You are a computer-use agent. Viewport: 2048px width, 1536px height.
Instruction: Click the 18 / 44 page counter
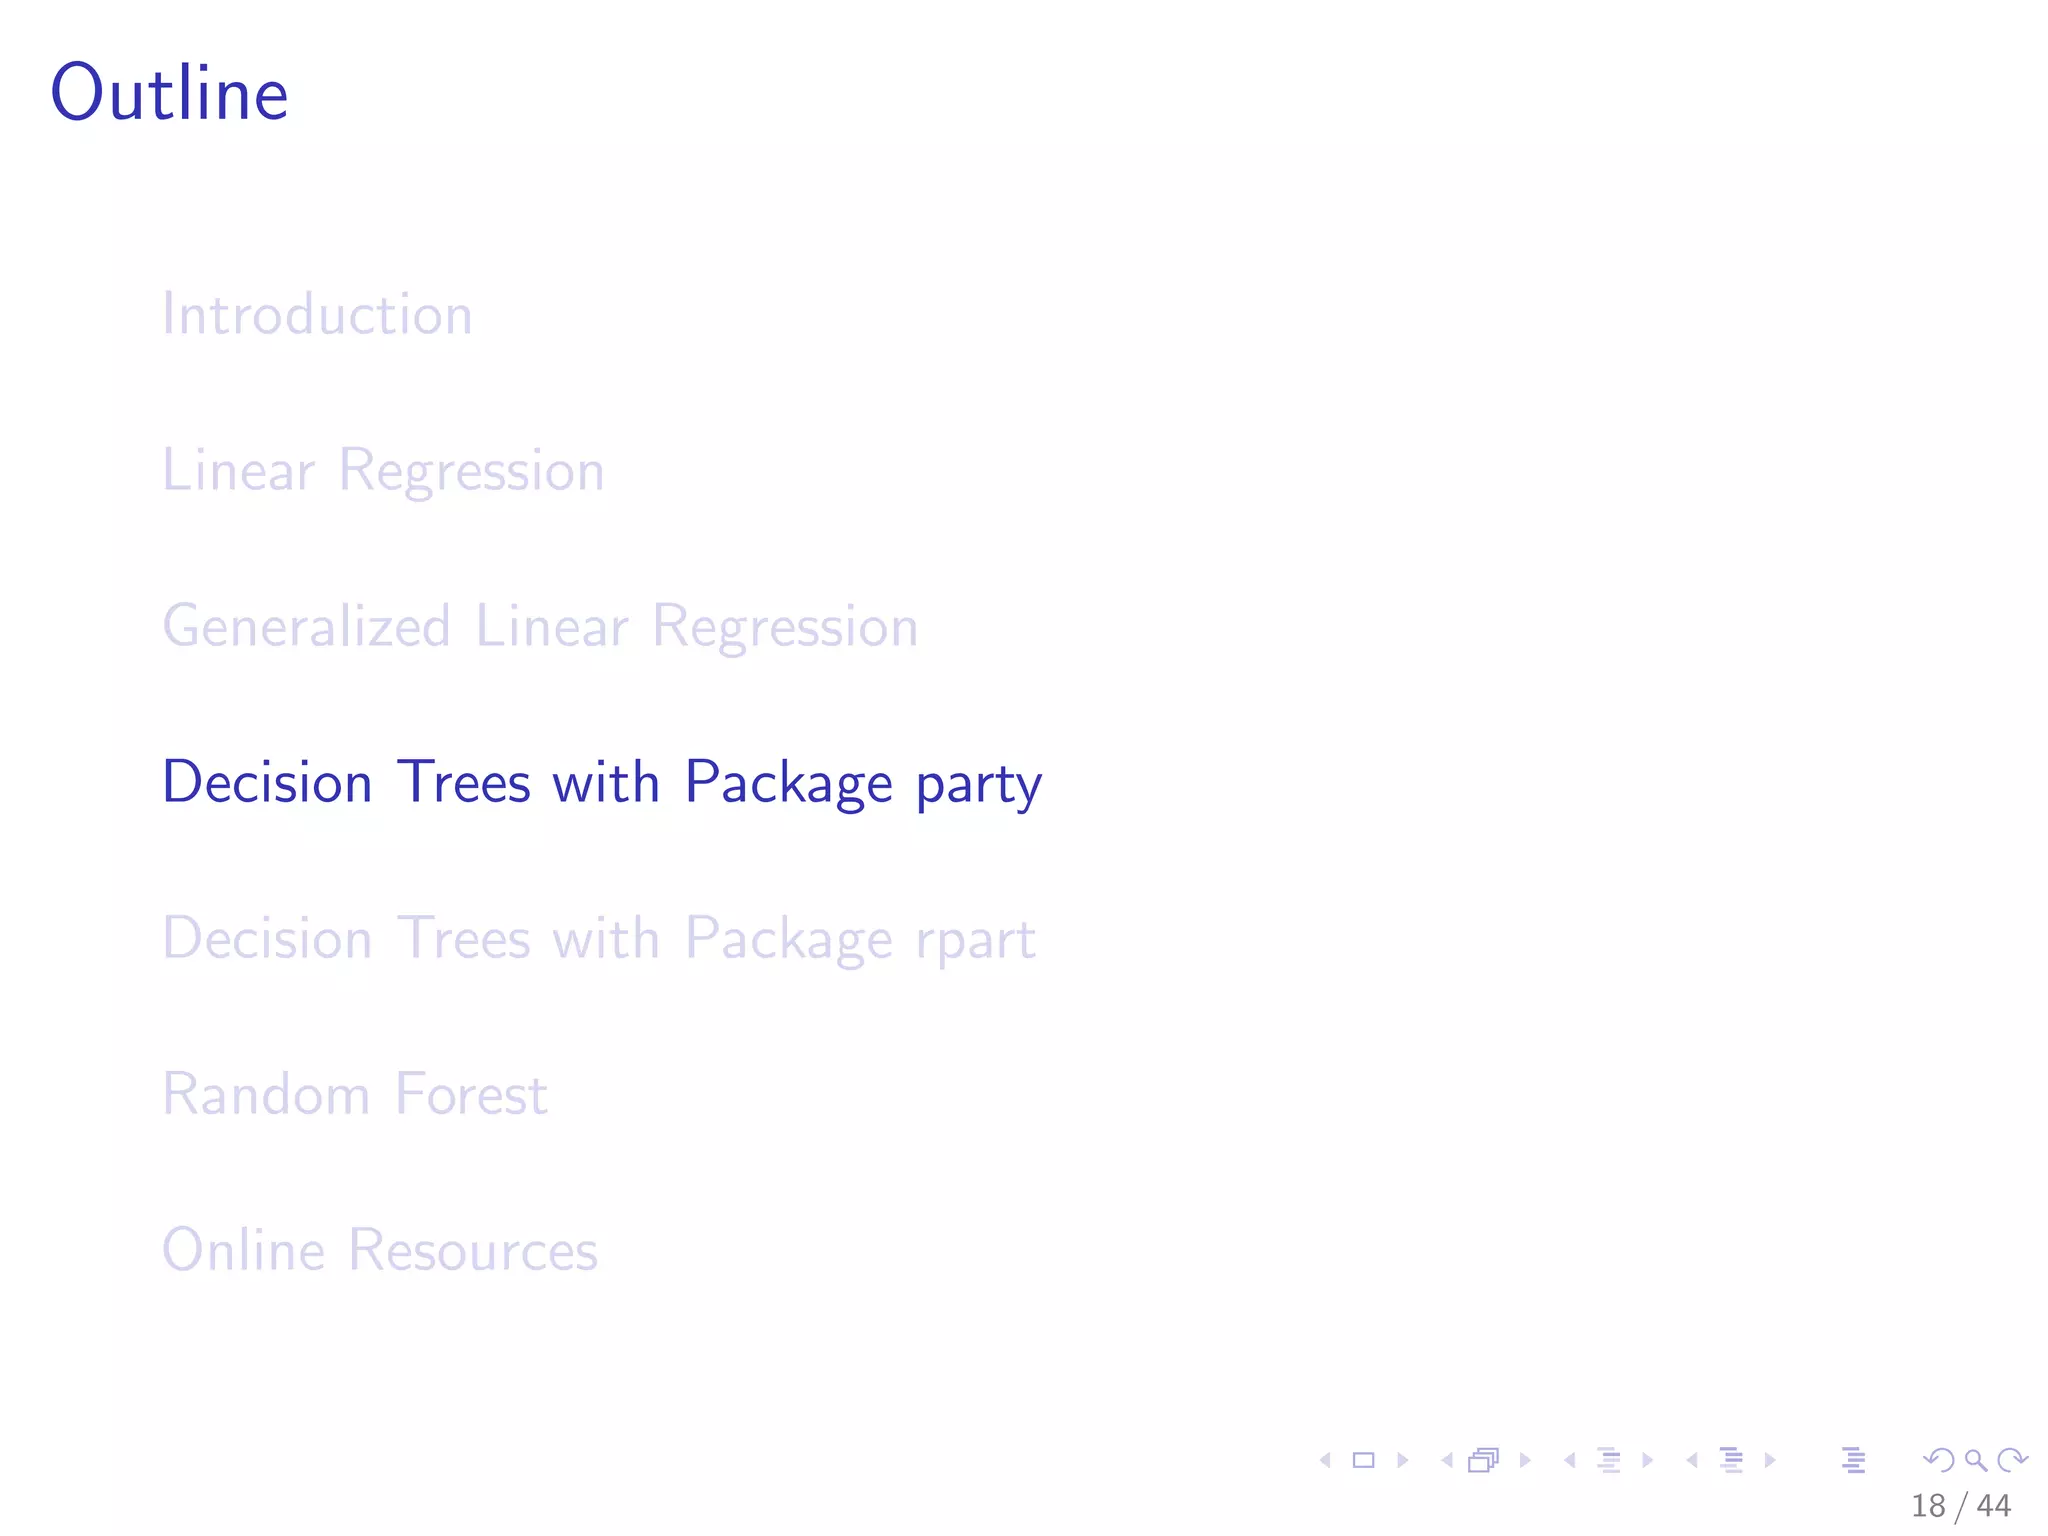click(x=1960, y=1506)
